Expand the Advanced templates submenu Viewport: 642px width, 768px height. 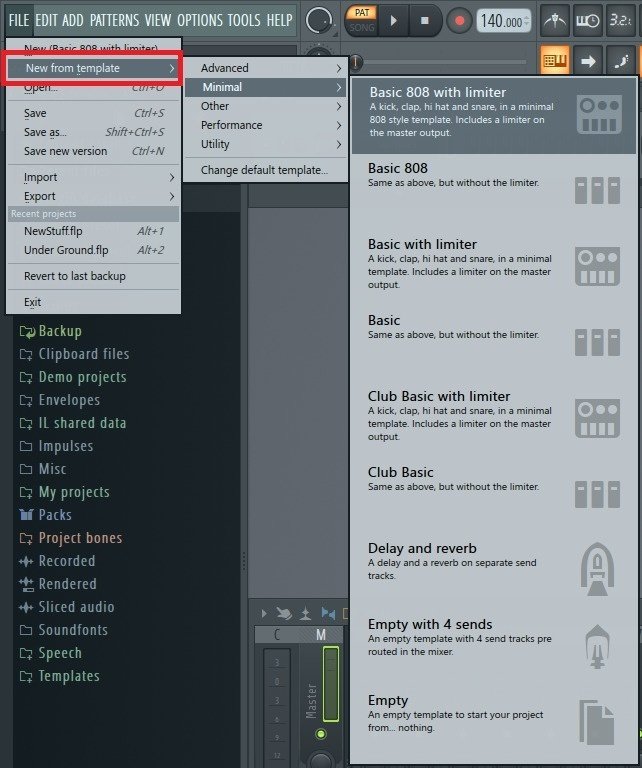[265, 68]
